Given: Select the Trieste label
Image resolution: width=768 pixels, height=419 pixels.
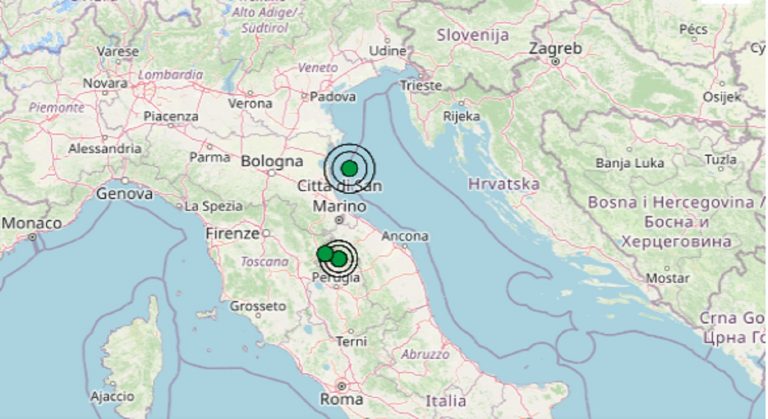Looking at the screenshot, I should click(421, 86).
